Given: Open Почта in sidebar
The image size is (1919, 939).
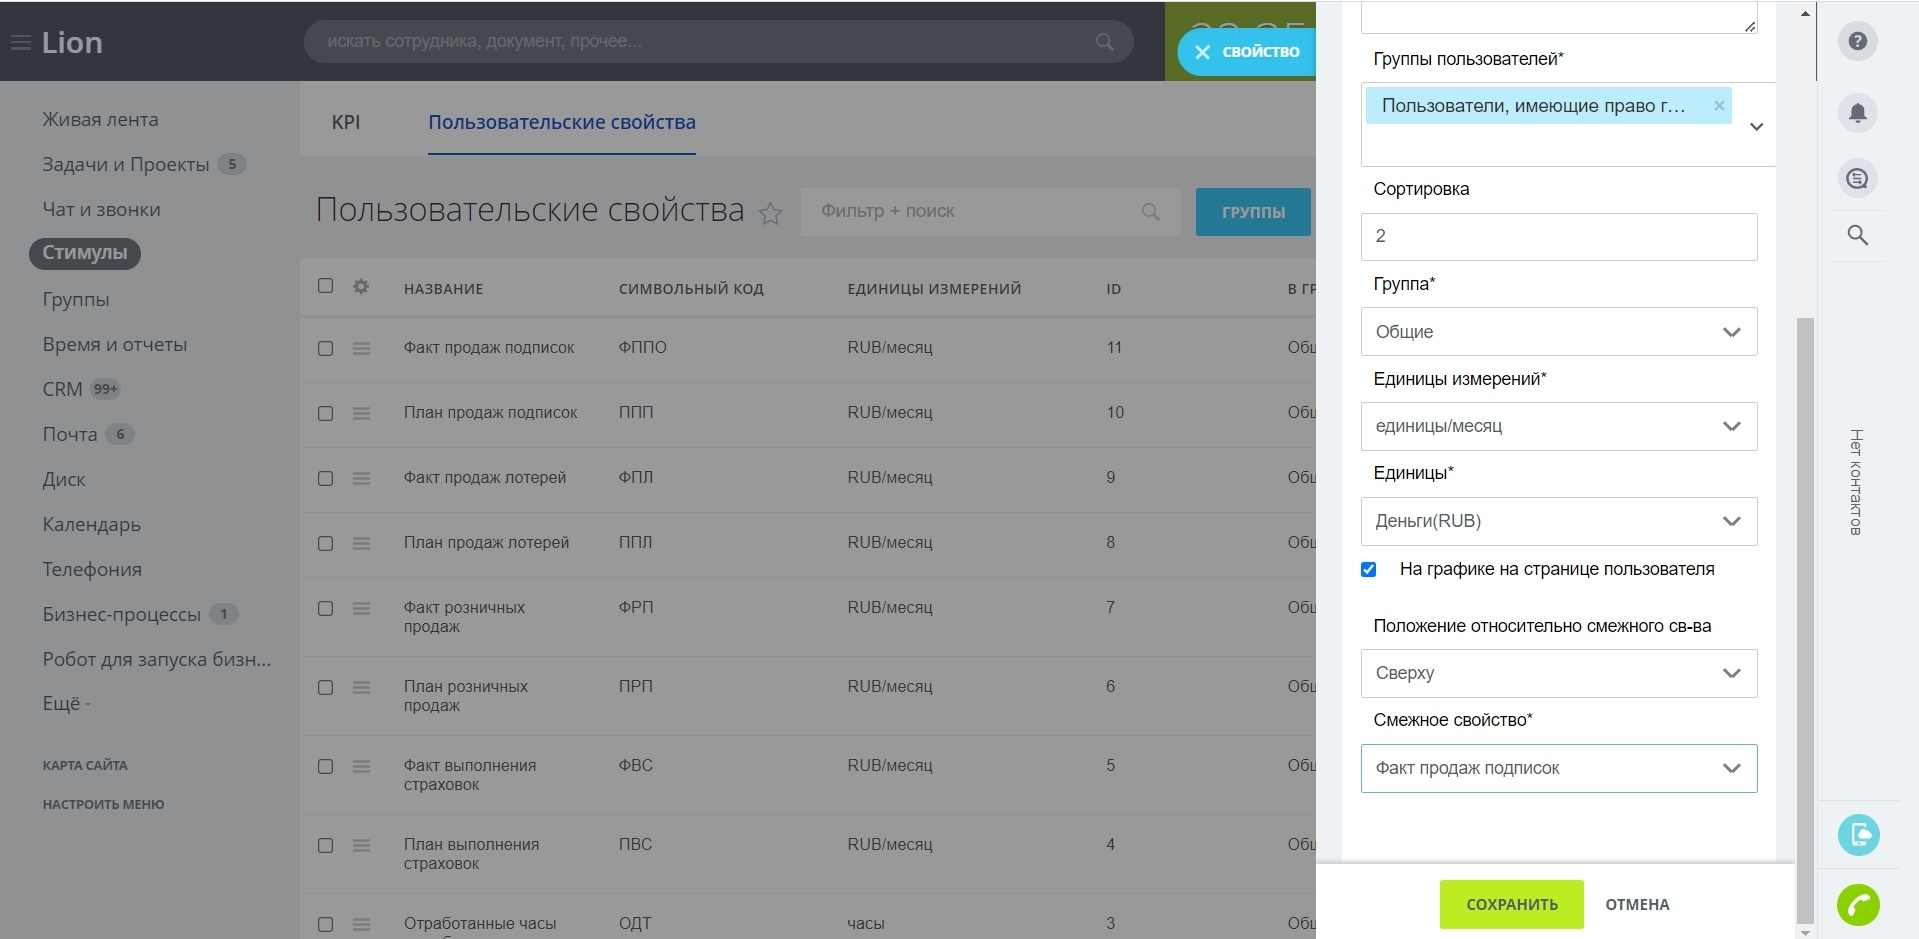Looking at the screenshot, I should 70,434.
